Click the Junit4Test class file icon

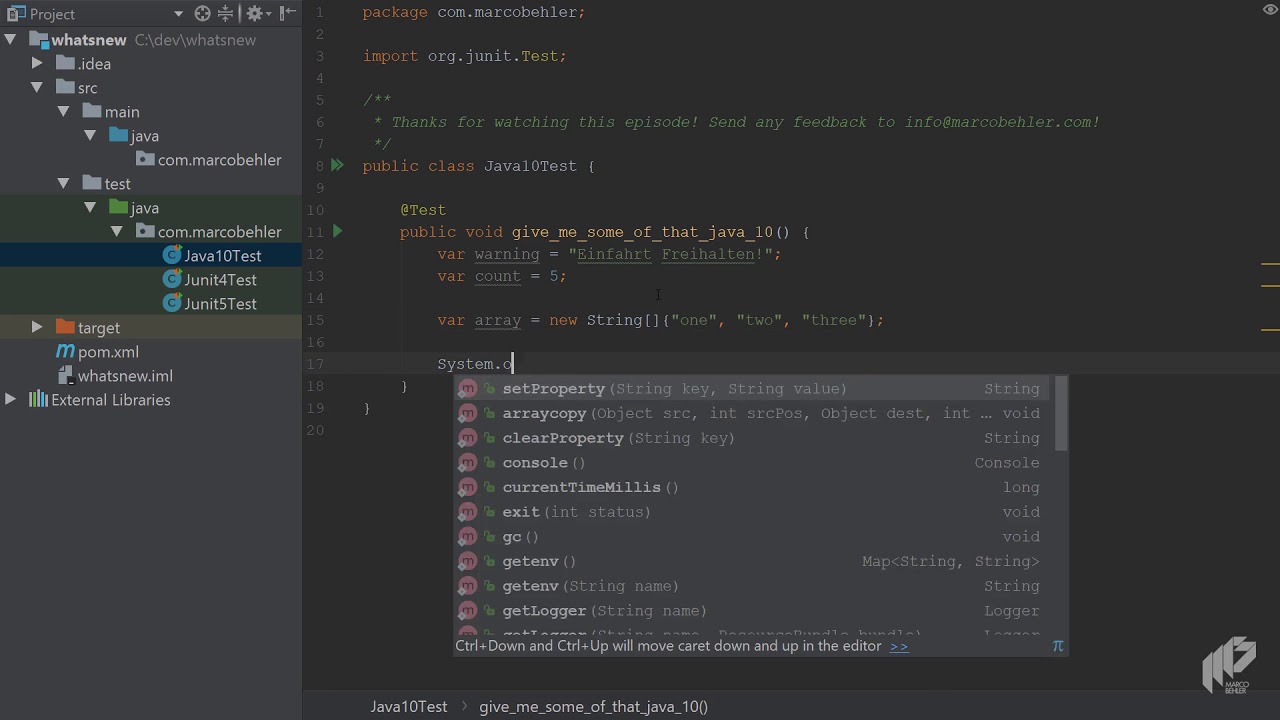click(171, 280)
